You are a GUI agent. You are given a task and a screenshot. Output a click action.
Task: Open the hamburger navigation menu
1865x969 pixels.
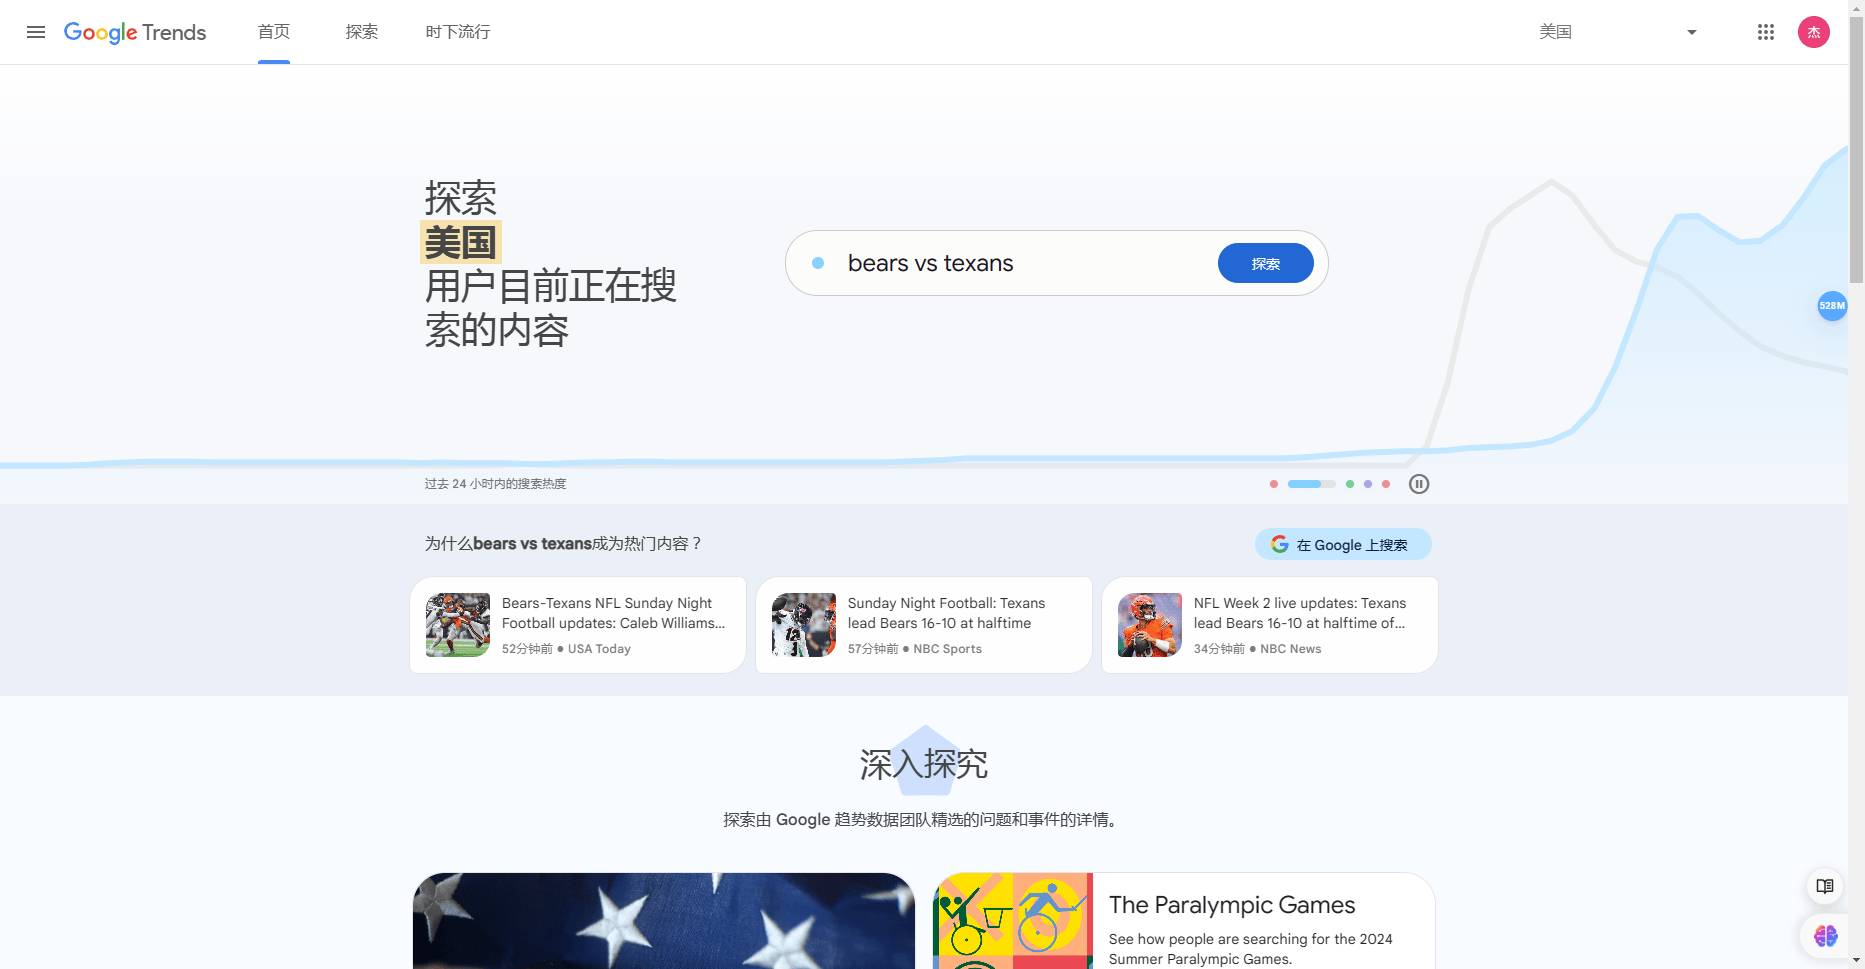(x=36, y=31)
